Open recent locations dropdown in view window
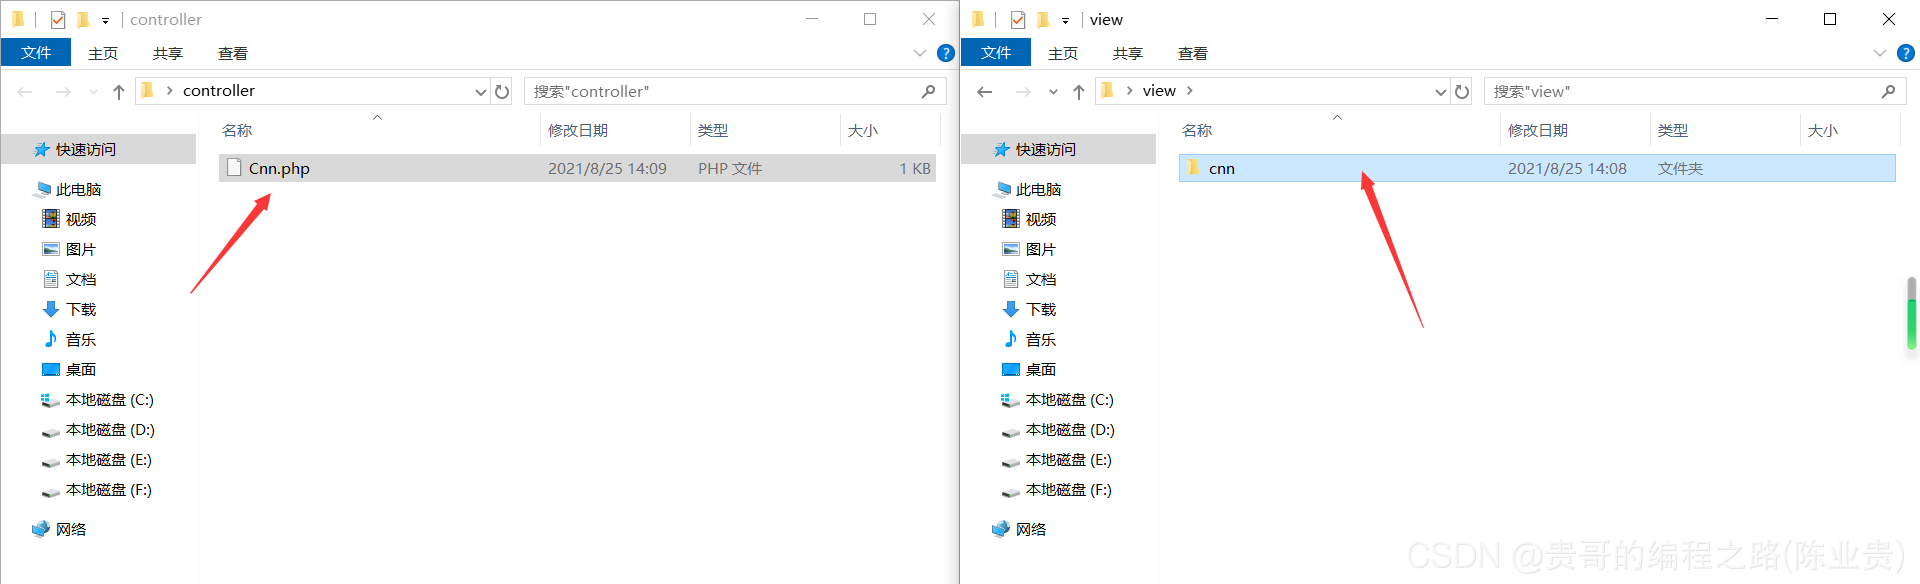 (1053, 92)
